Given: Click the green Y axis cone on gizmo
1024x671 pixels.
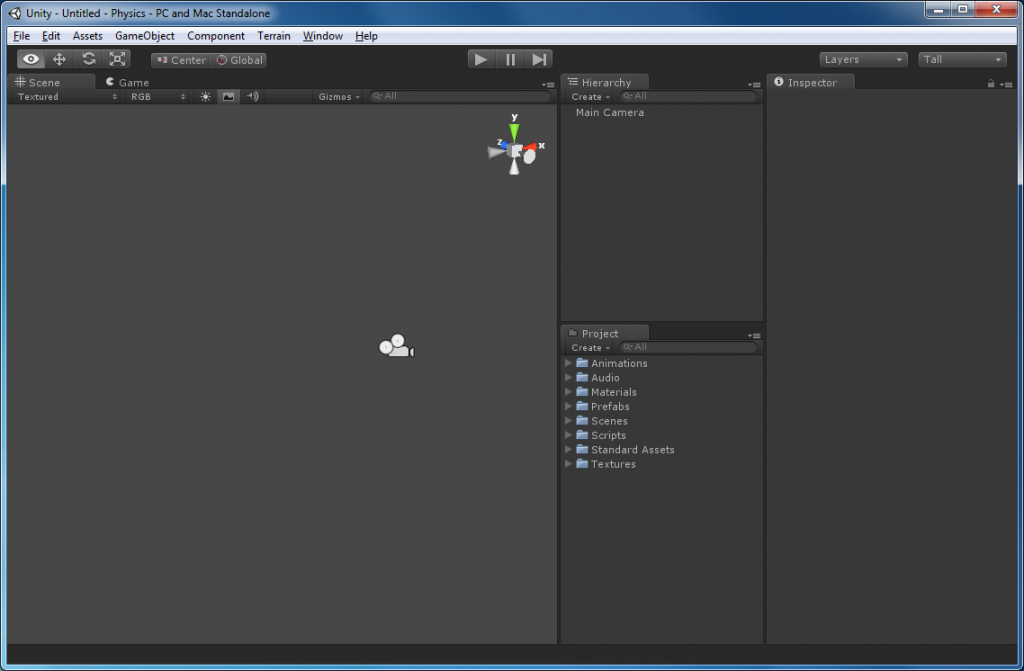Looking at the screenshot, I should 515,133.
